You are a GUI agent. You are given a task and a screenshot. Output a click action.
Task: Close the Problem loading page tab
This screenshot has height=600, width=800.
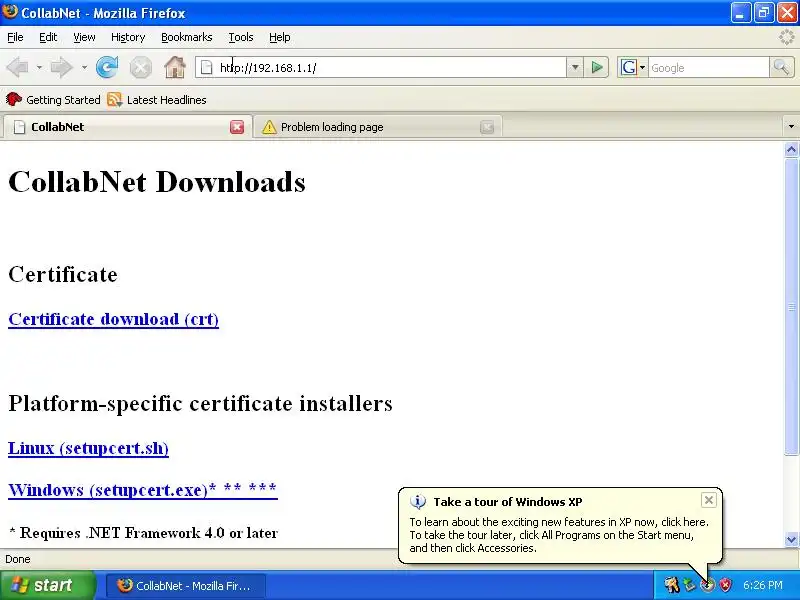487,127
